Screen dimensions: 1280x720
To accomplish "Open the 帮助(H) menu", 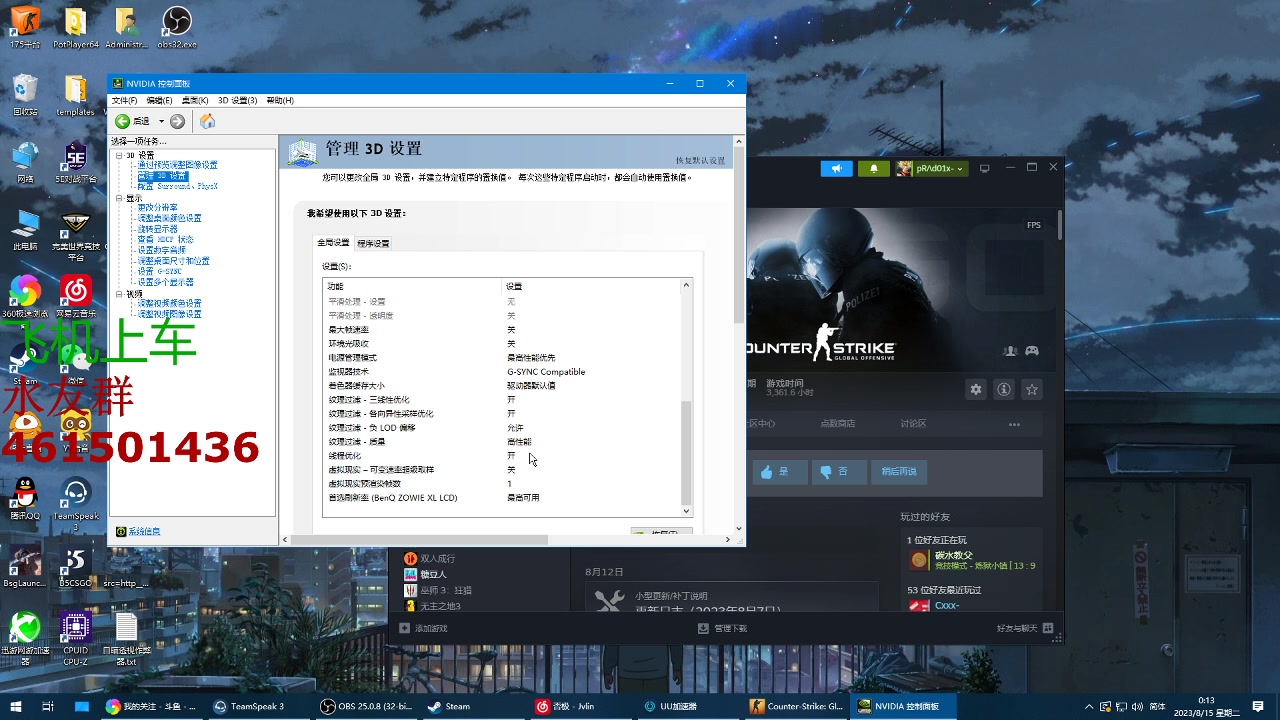I will [280, 100].
